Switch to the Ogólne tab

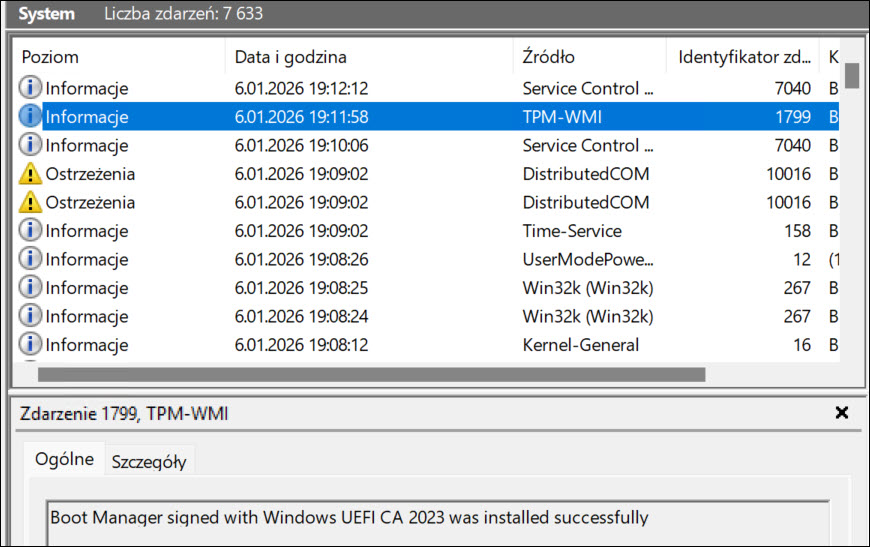pyautogui.click(x=64, y=460)
